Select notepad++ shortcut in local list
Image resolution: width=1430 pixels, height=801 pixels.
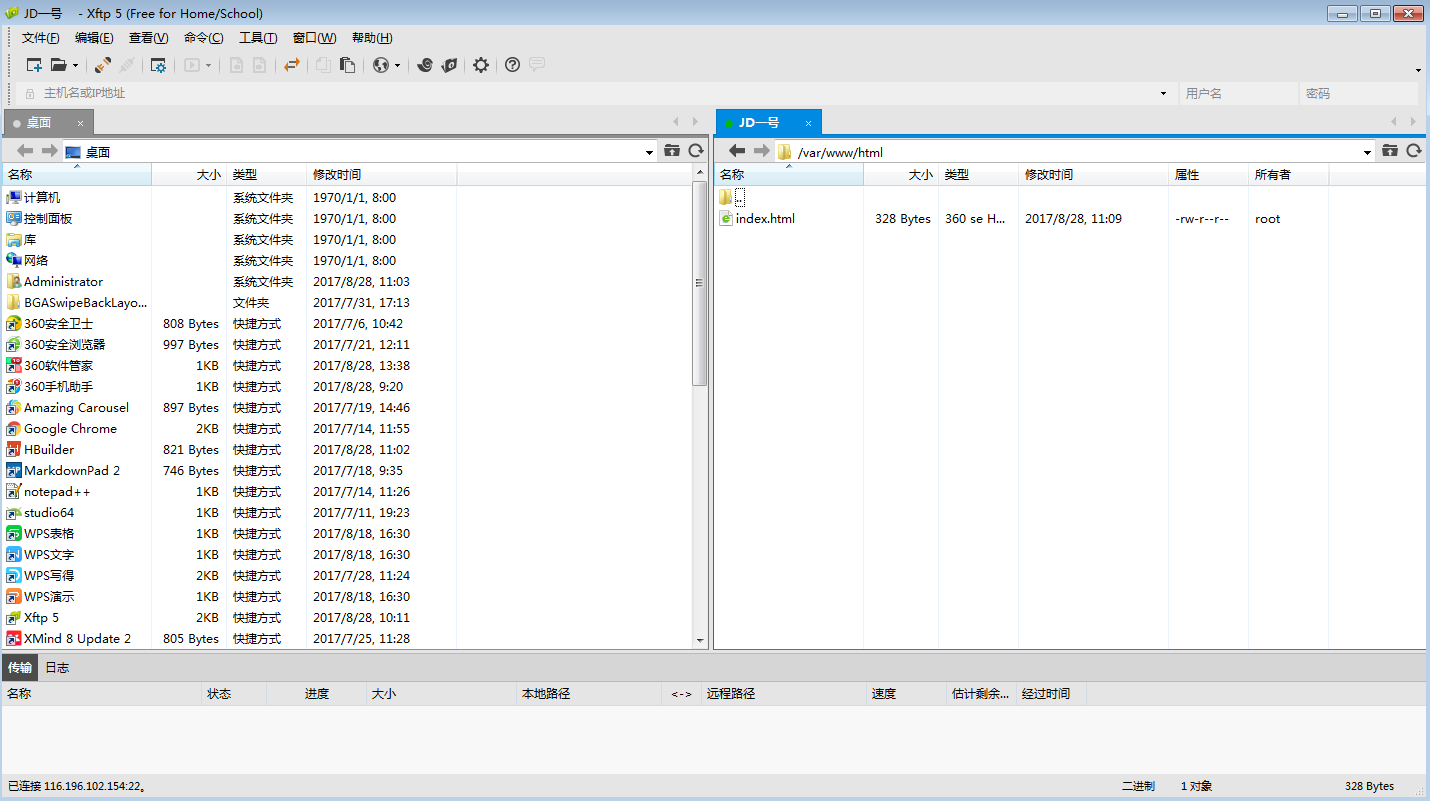[x=57, y=491]
